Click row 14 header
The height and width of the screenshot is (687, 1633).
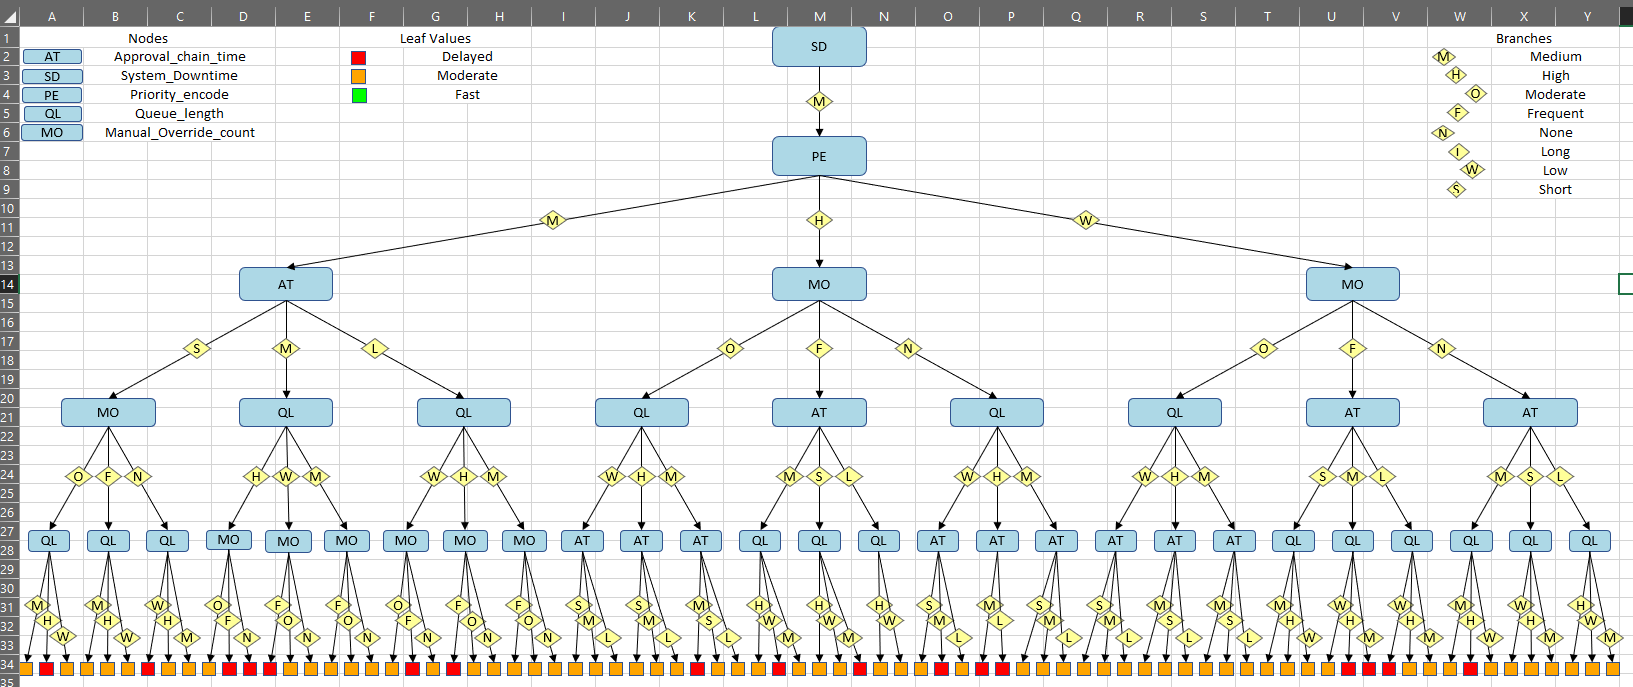click(9, 284)
